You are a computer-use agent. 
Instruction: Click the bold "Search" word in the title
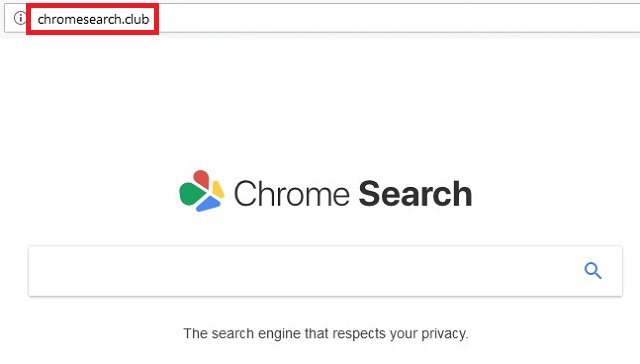coord(415,194)
